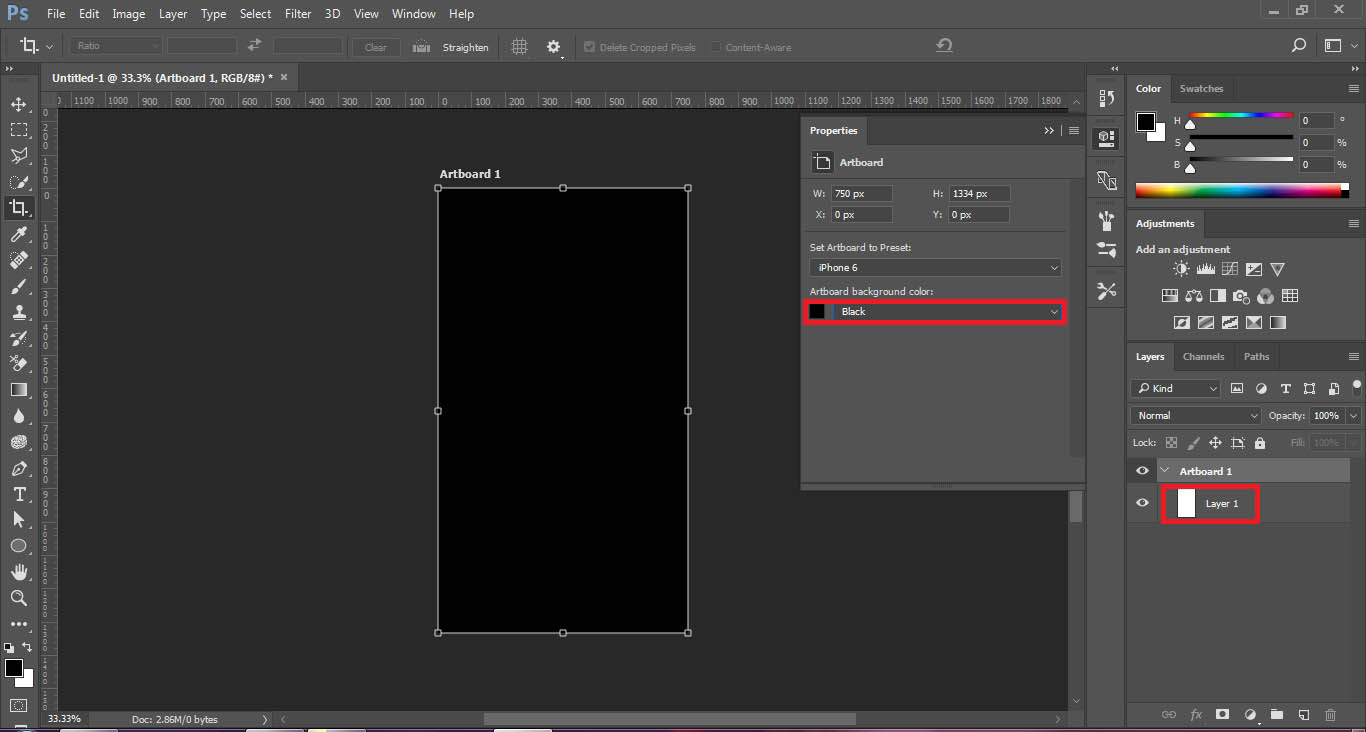Select the Hand tool
Viewport: 1366px width, 732px height.
pyautogui.click(x=18, y=572)
